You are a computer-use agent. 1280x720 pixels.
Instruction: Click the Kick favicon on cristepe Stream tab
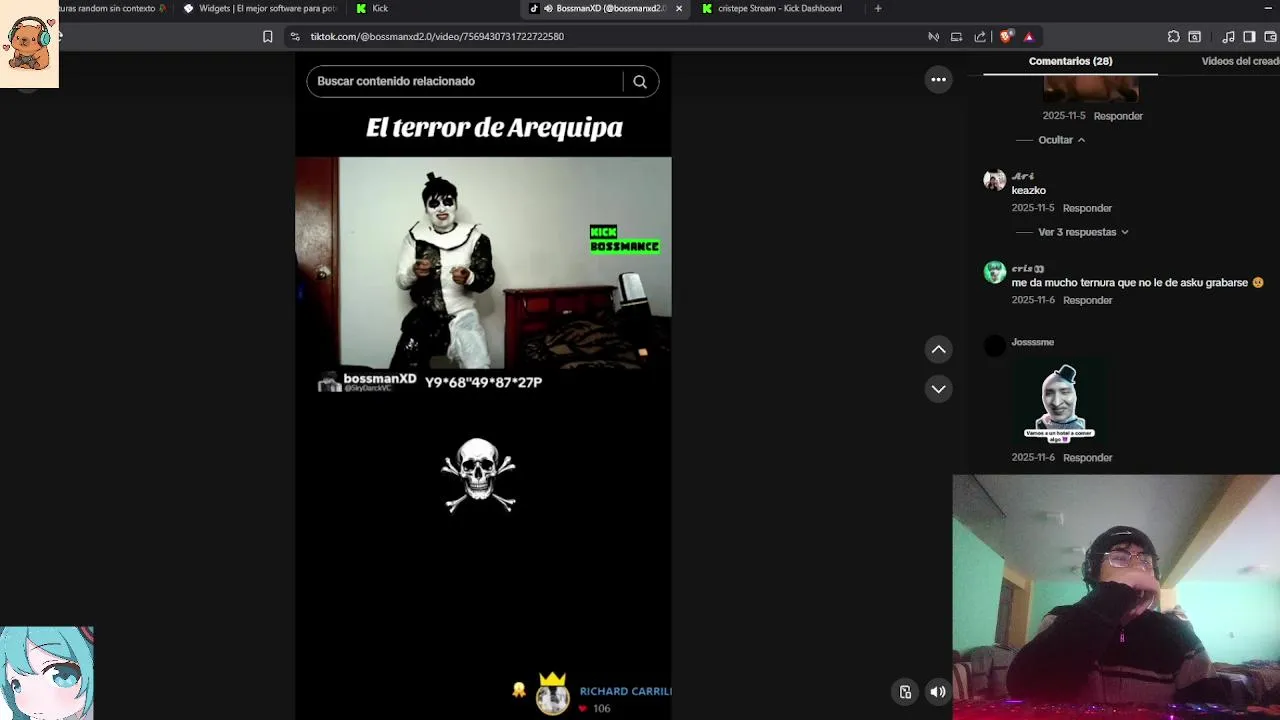tap(707, 8)
